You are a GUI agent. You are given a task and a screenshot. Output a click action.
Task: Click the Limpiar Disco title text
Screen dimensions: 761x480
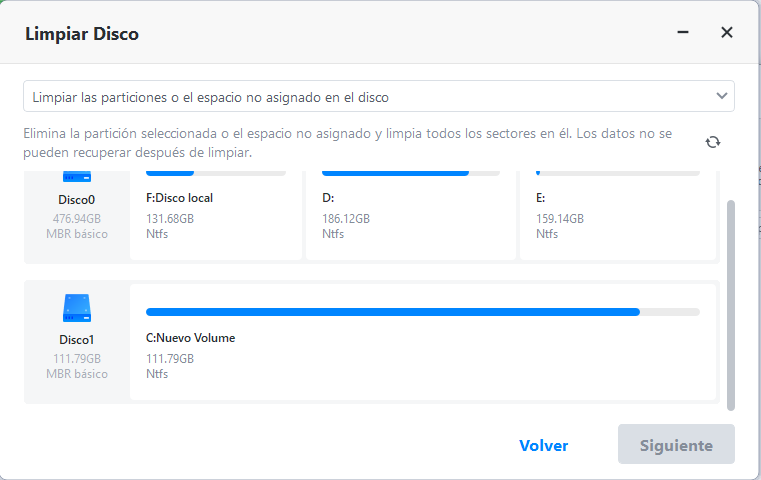[82, 34]
